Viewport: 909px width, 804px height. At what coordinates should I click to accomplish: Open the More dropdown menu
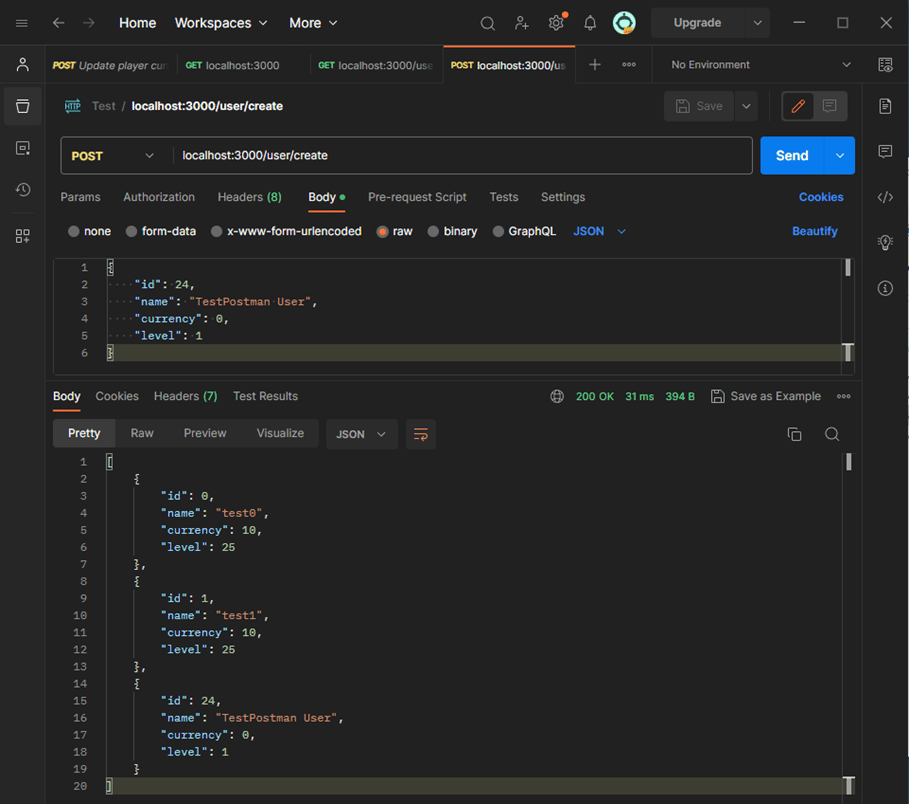[313, 23]
